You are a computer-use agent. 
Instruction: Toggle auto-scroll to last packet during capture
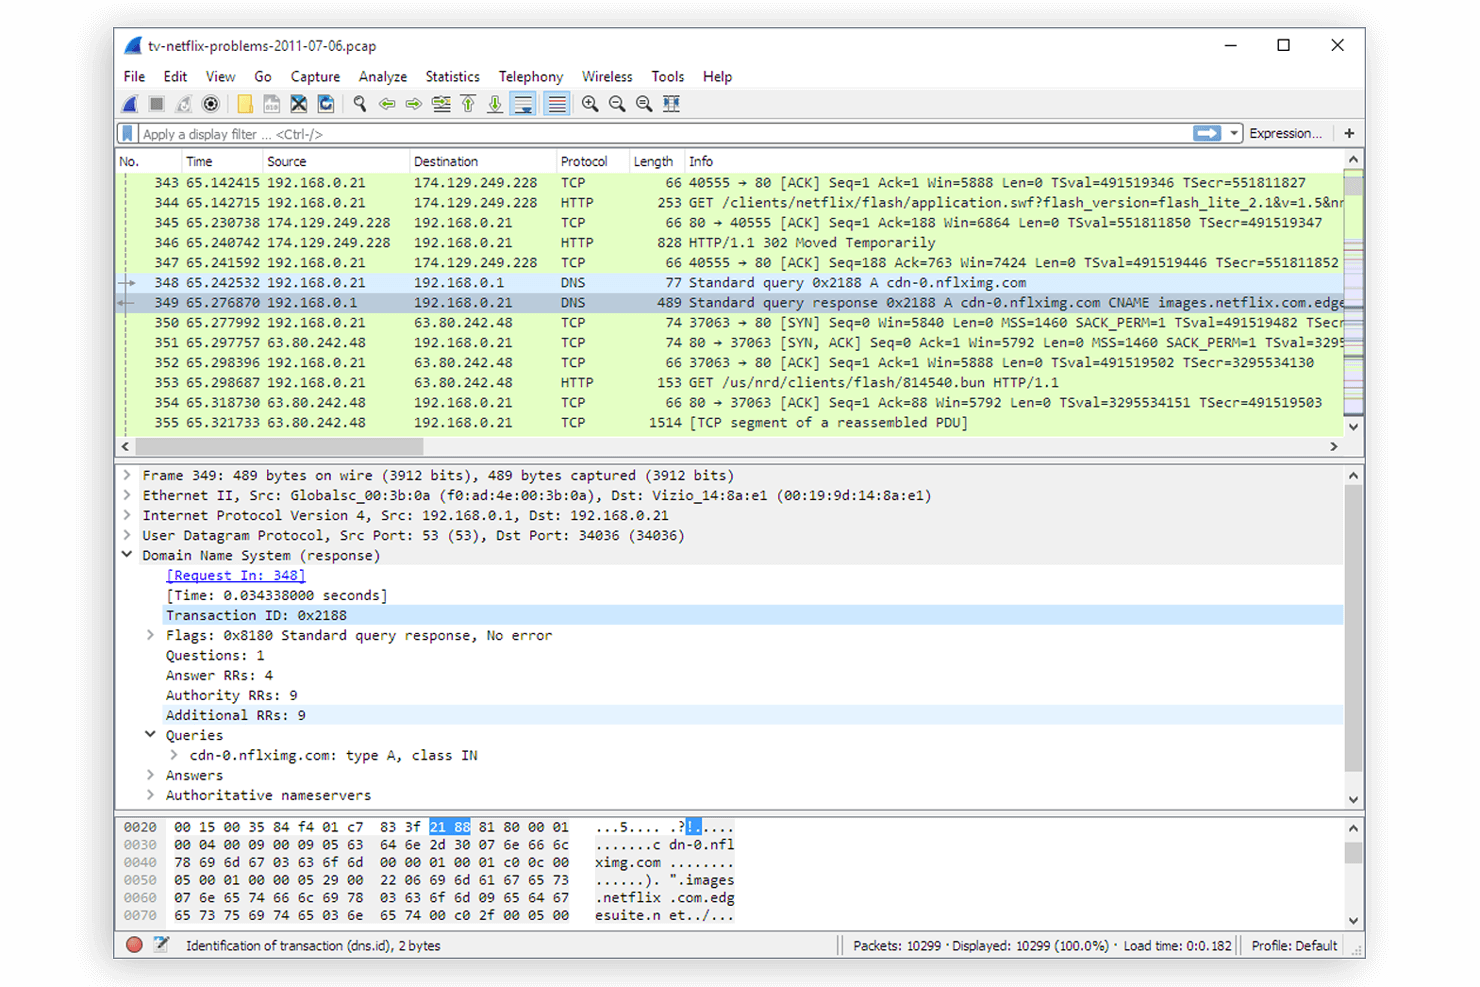tap(523, 104)
